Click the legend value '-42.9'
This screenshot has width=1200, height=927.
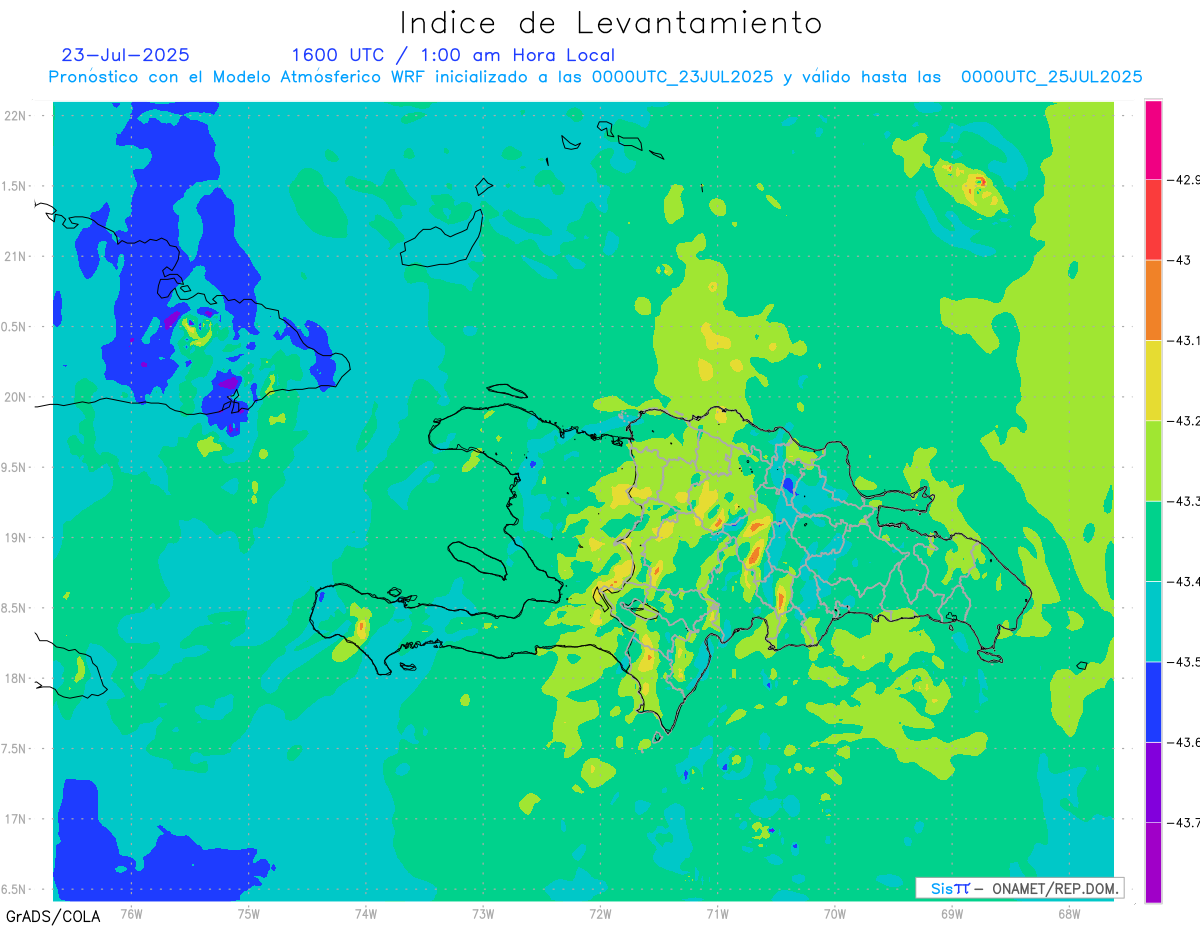point(1184,180)
